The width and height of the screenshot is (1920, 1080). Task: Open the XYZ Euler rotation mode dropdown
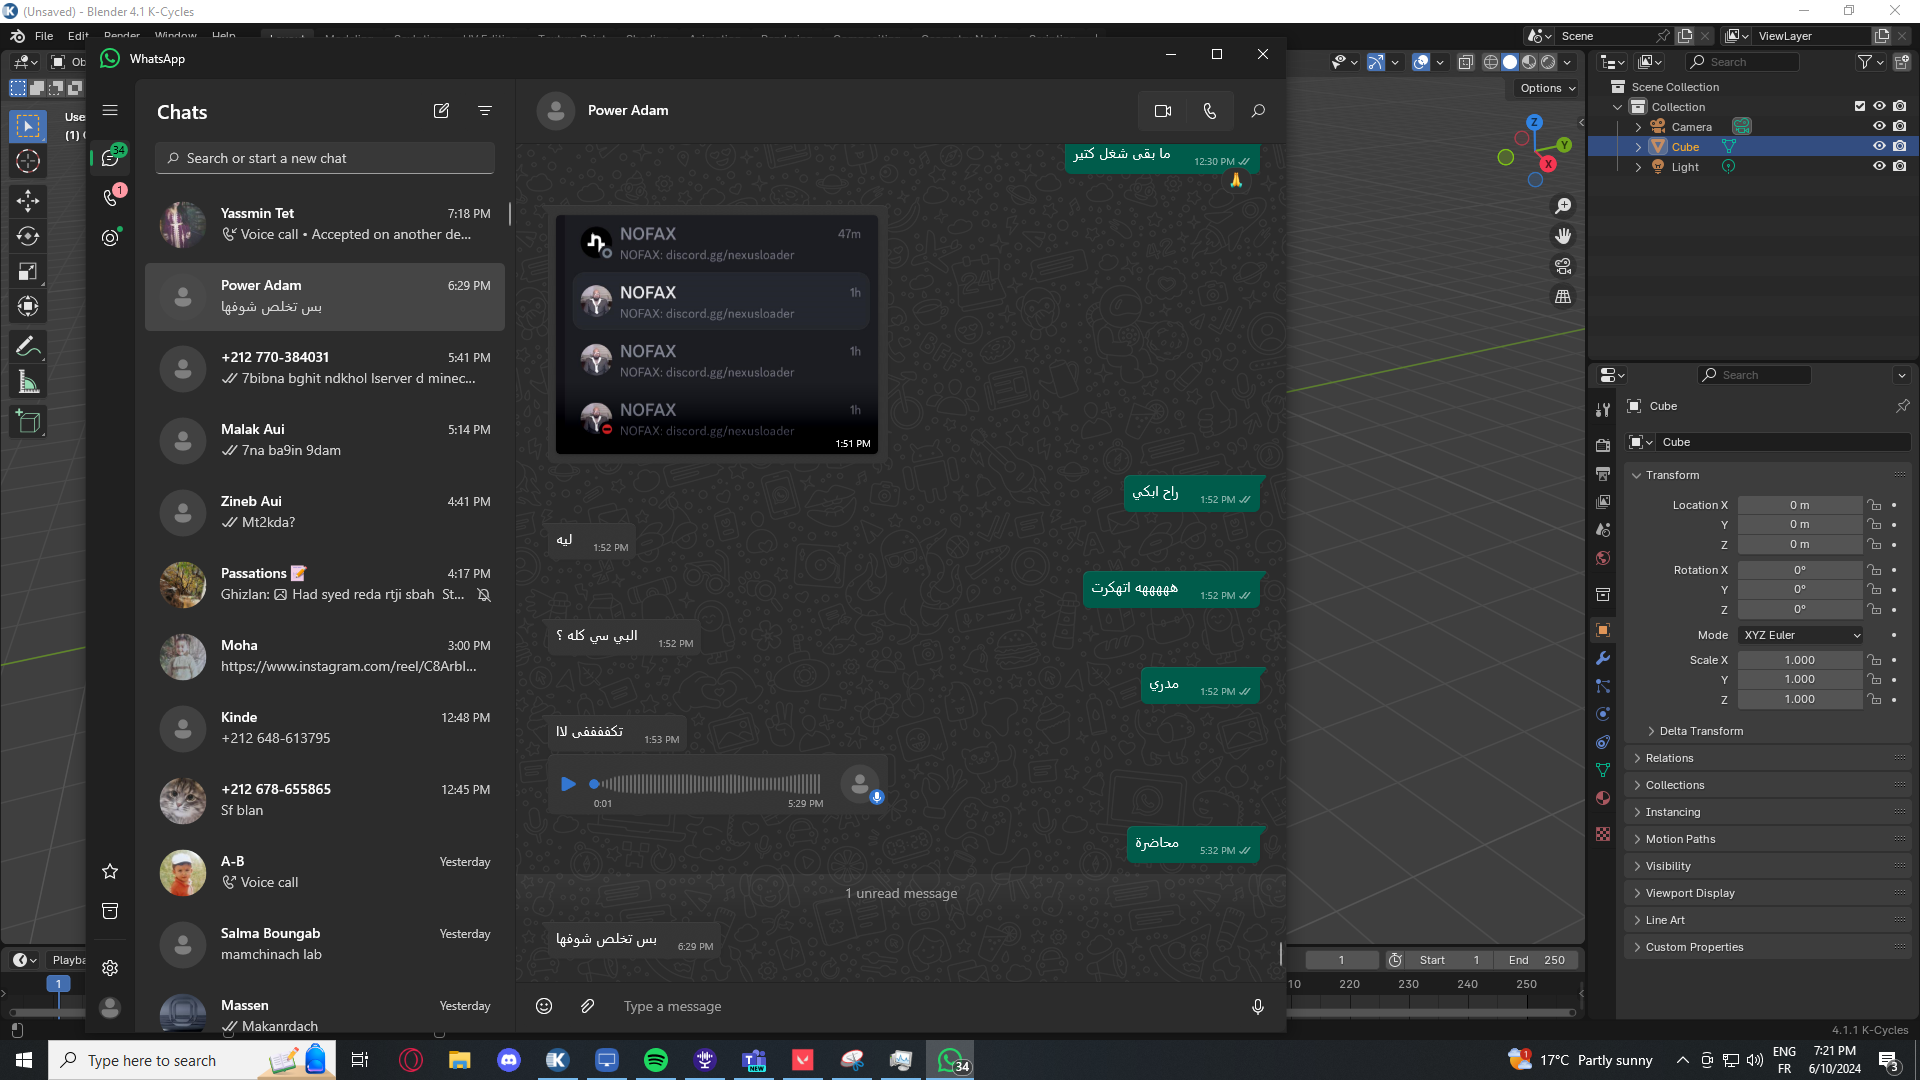pyautogui.click(x=1801, y=635)
